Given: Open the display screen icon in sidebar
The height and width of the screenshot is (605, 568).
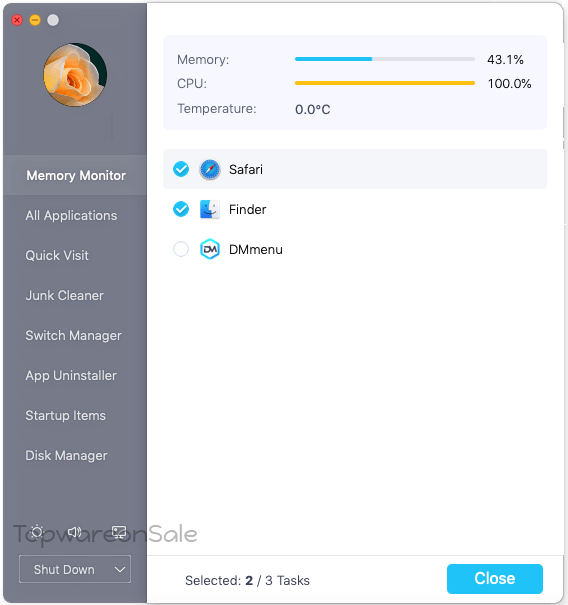Looking at the screenshot, I should point(119,532).
